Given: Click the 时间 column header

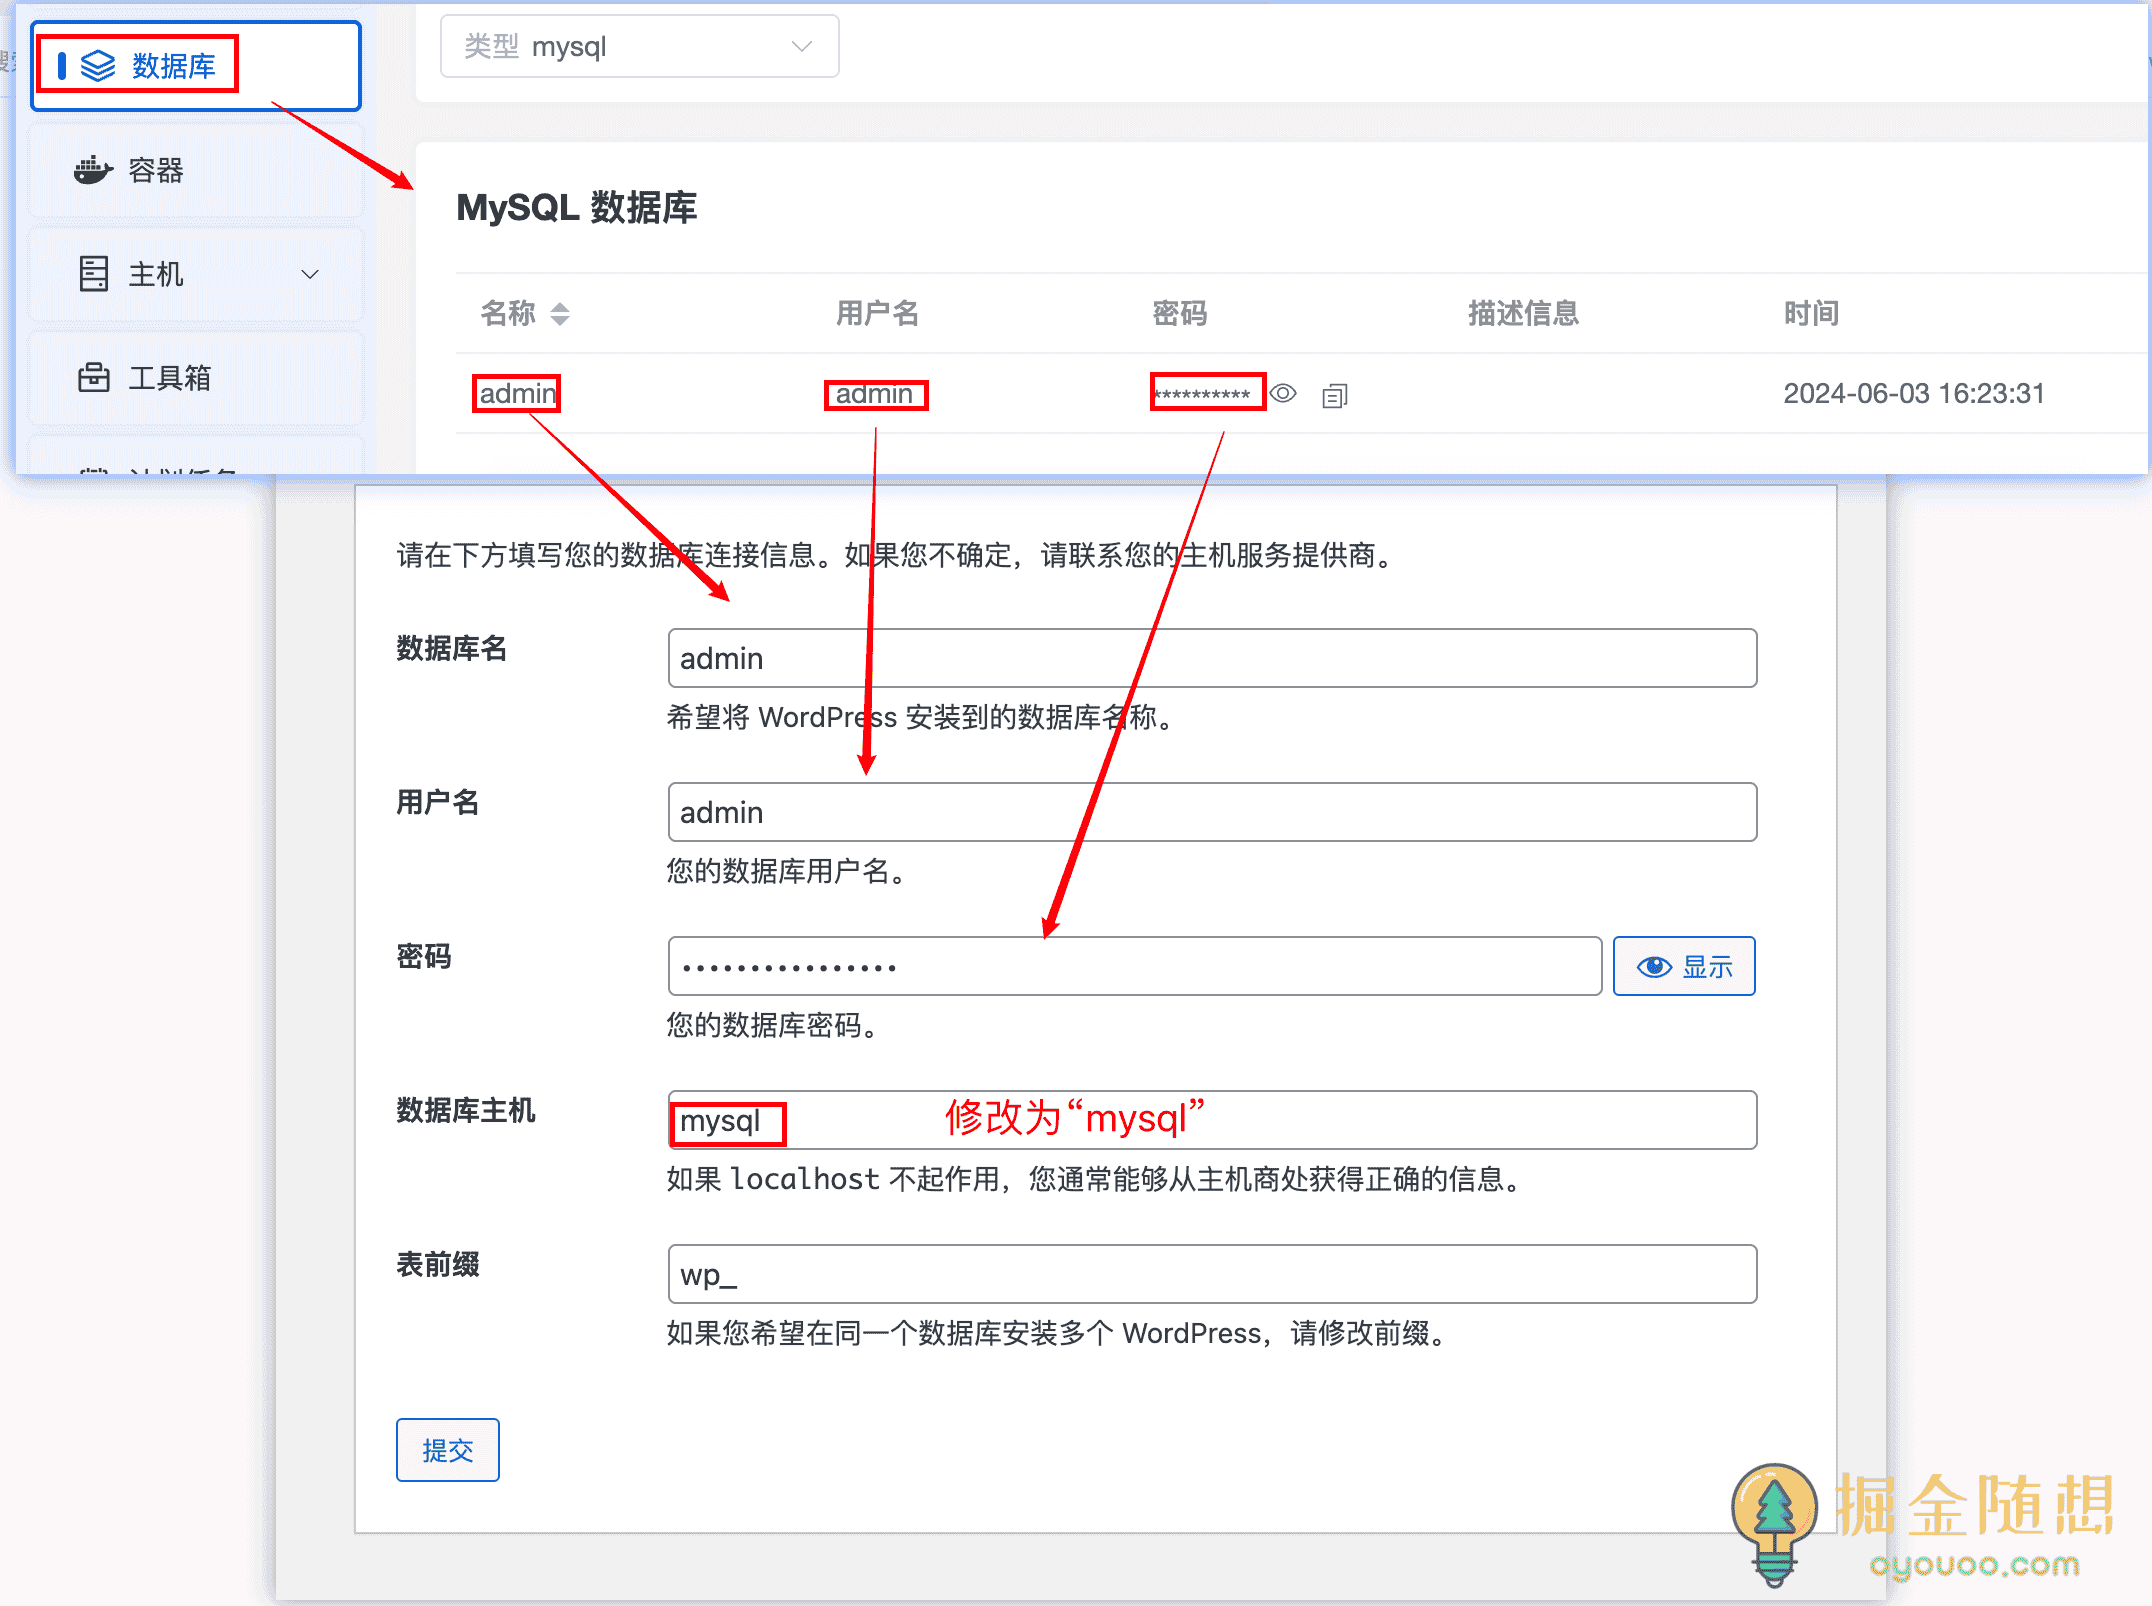Looking at the screenshot, I should coord(1811,313).
